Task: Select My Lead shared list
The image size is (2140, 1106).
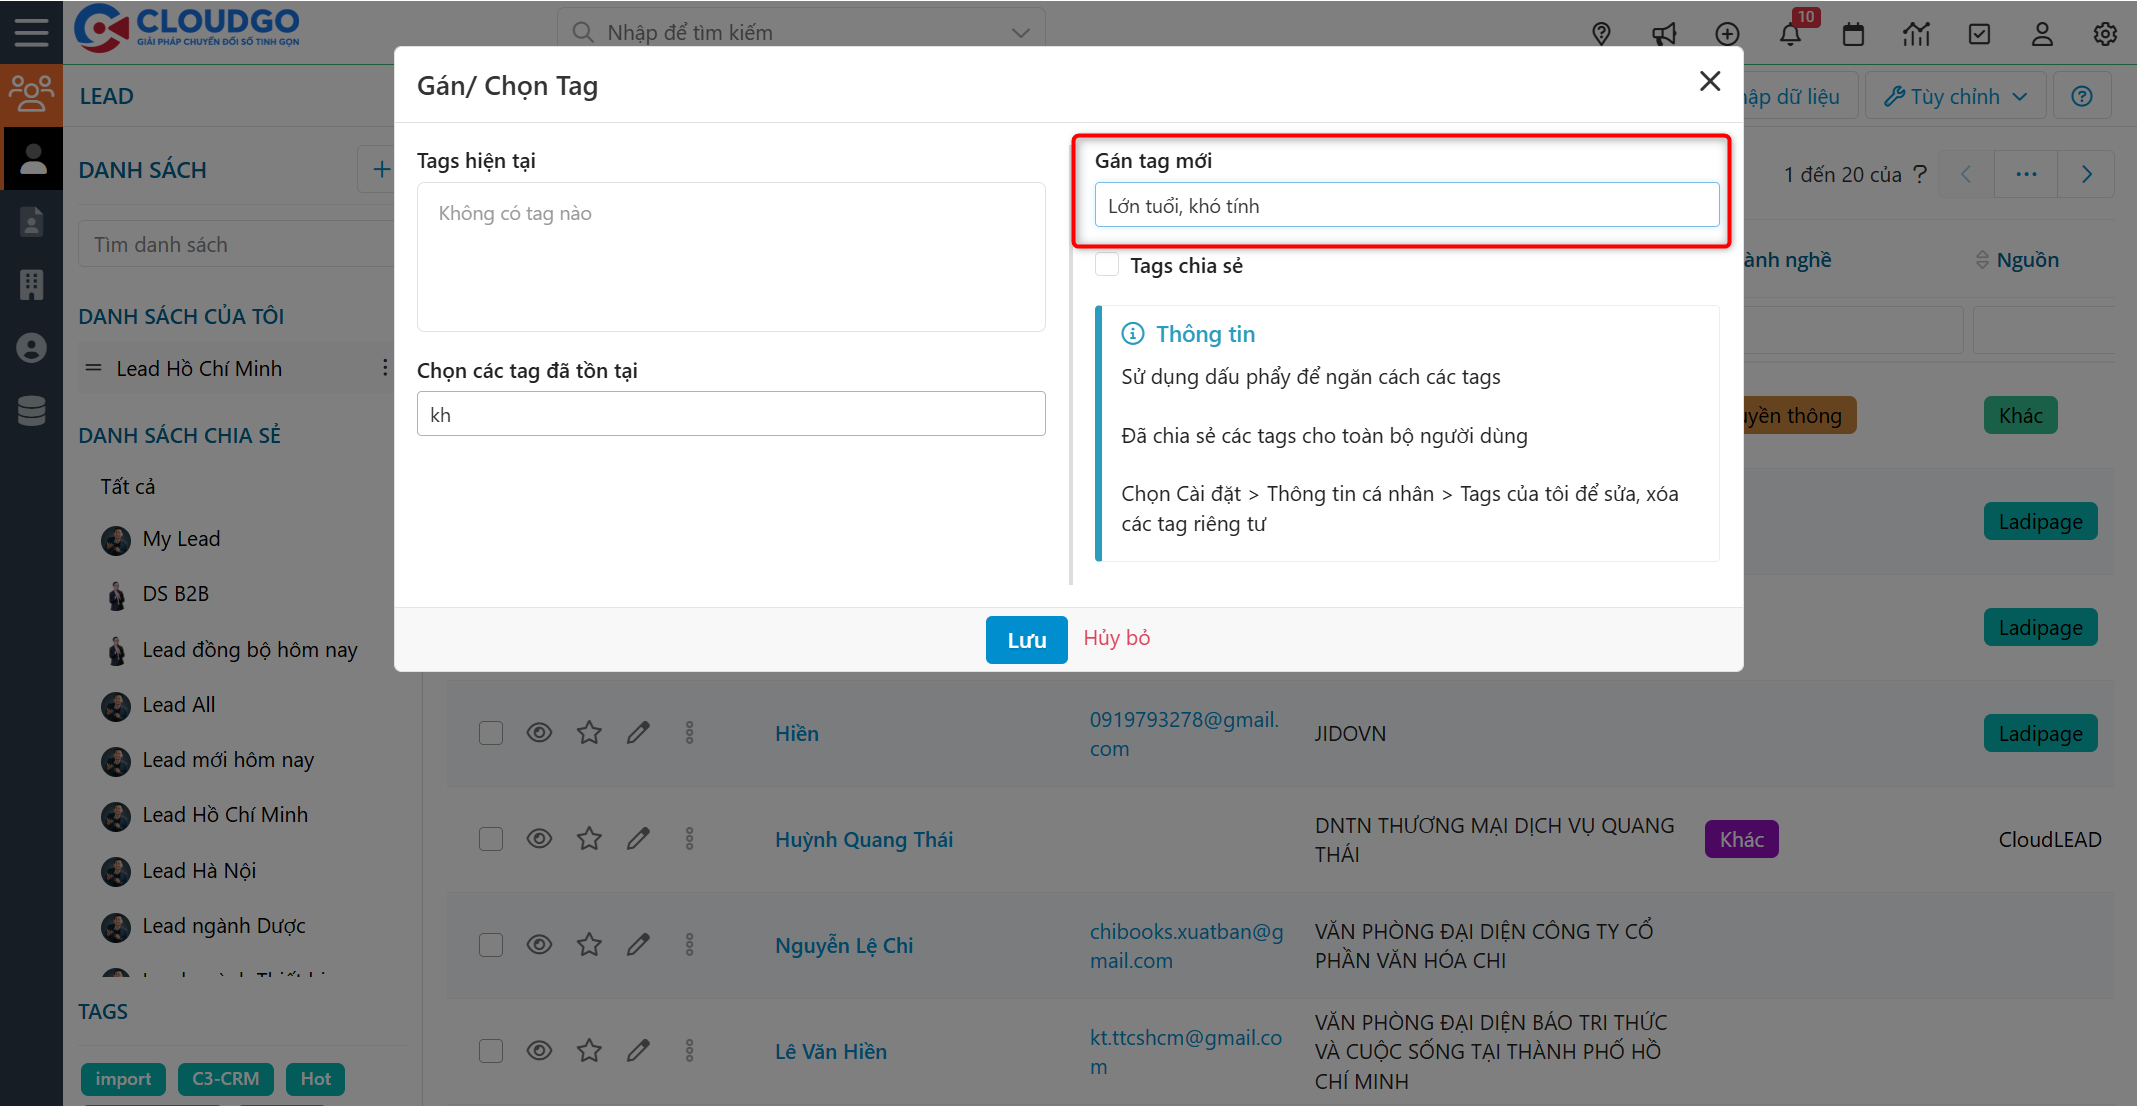Action: [181, 539]
